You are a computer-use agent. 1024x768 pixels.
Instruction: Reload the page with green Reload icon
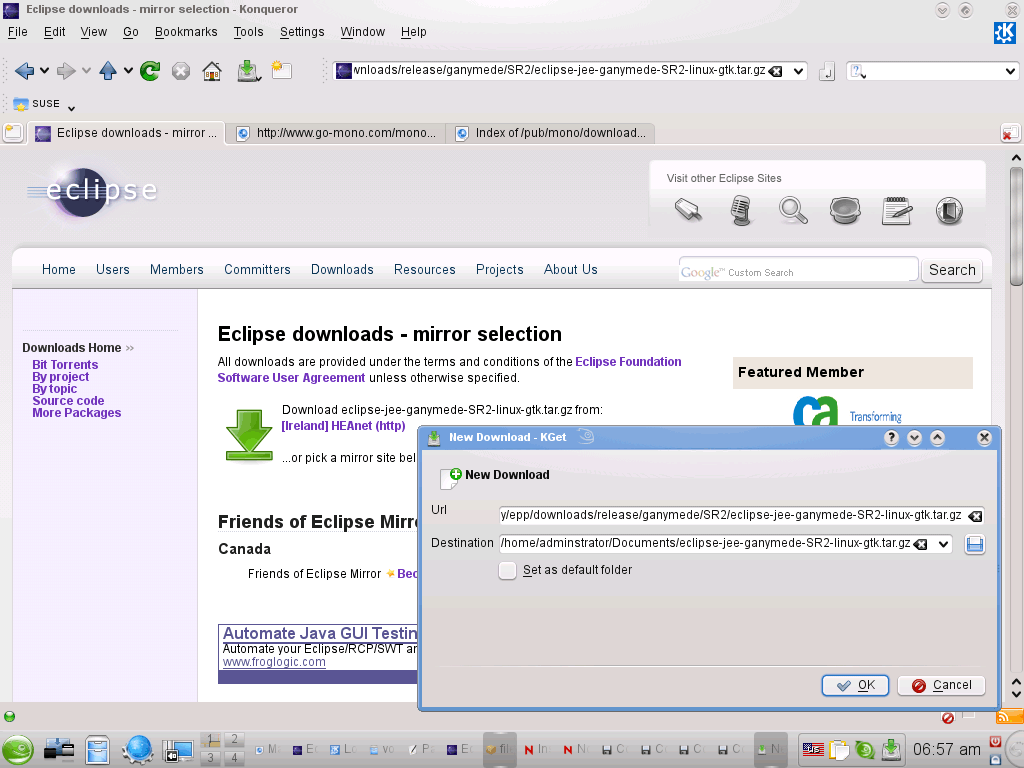(150, 71)
